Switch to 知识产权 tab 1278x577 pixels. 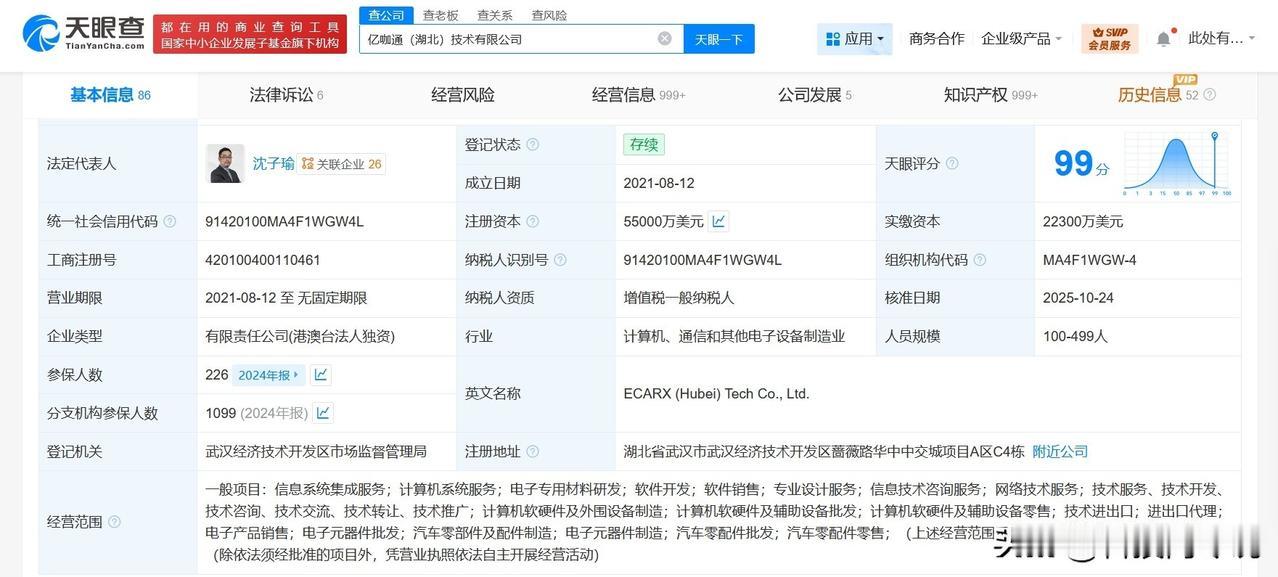point(991,95)
